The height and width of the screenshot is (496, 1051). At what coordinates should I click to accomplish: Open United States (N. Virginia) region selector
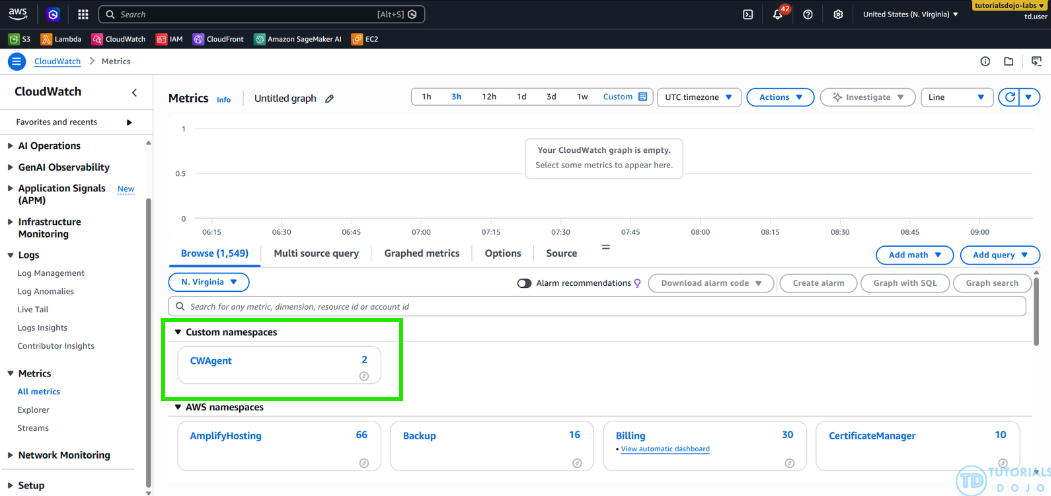point(910,14)
